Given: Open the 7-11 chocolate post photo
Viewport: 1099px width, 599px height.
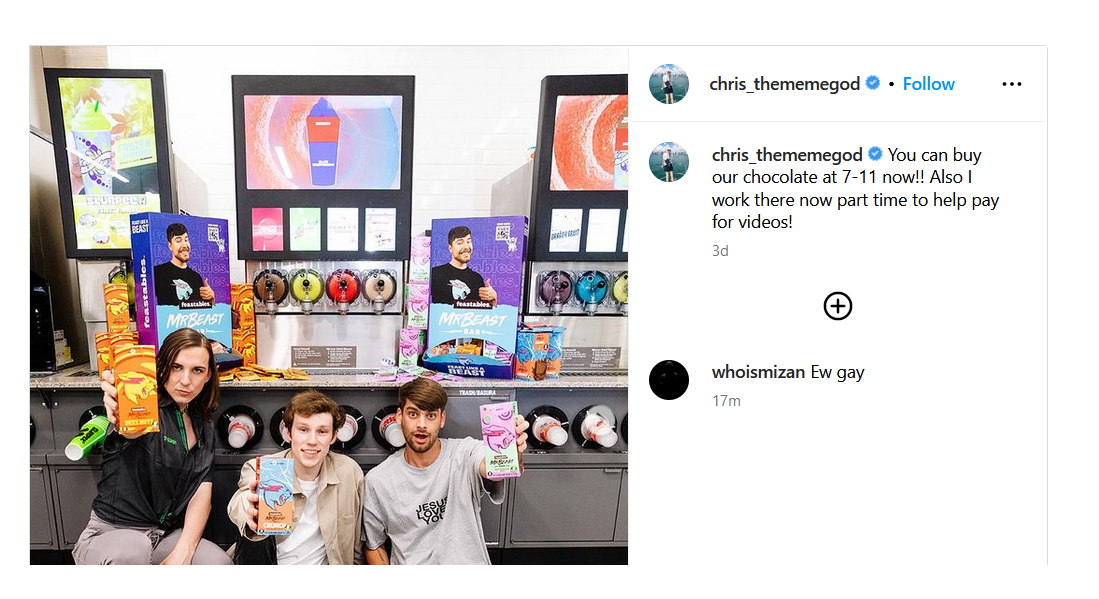Looking at the screenshot, I should (x=329, y=305).
